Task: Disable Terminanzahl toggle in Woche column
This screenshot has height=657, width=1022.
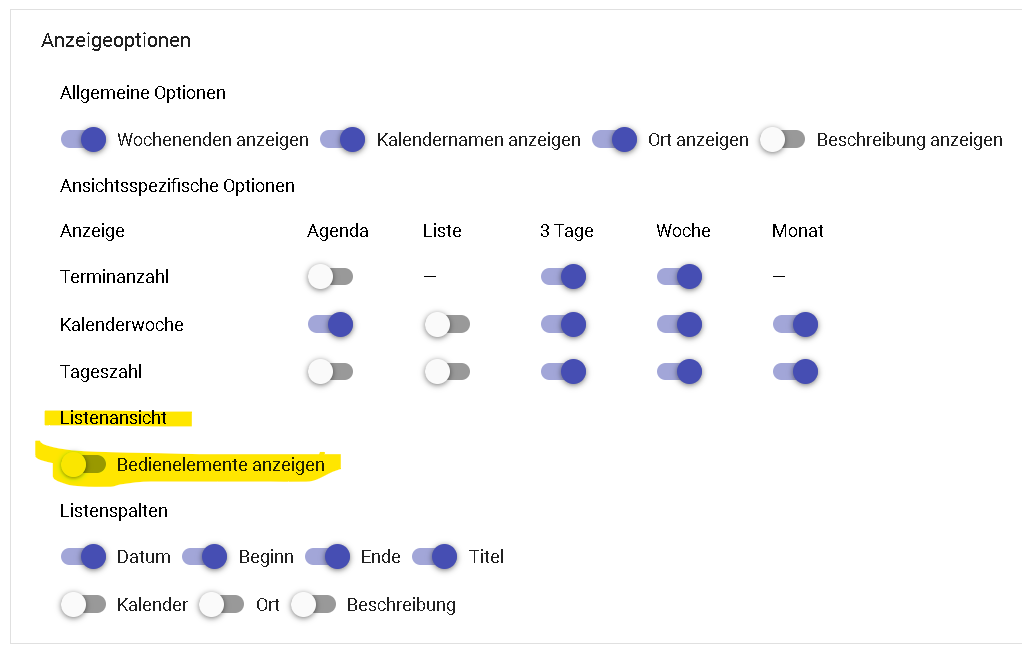Action: [x=680, y=276]
